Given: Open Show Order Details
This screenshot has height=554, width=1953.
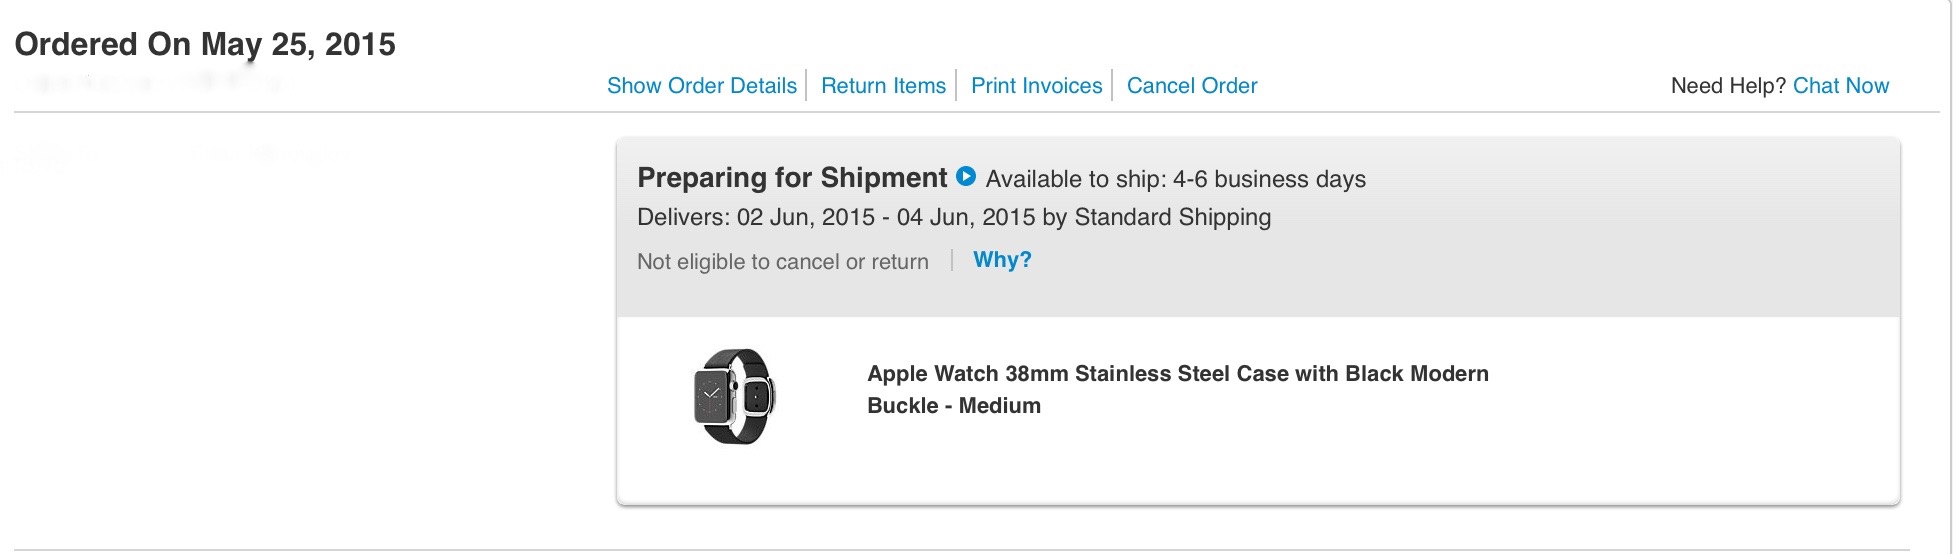Looking at the screenshot, I should pos(702,86).
